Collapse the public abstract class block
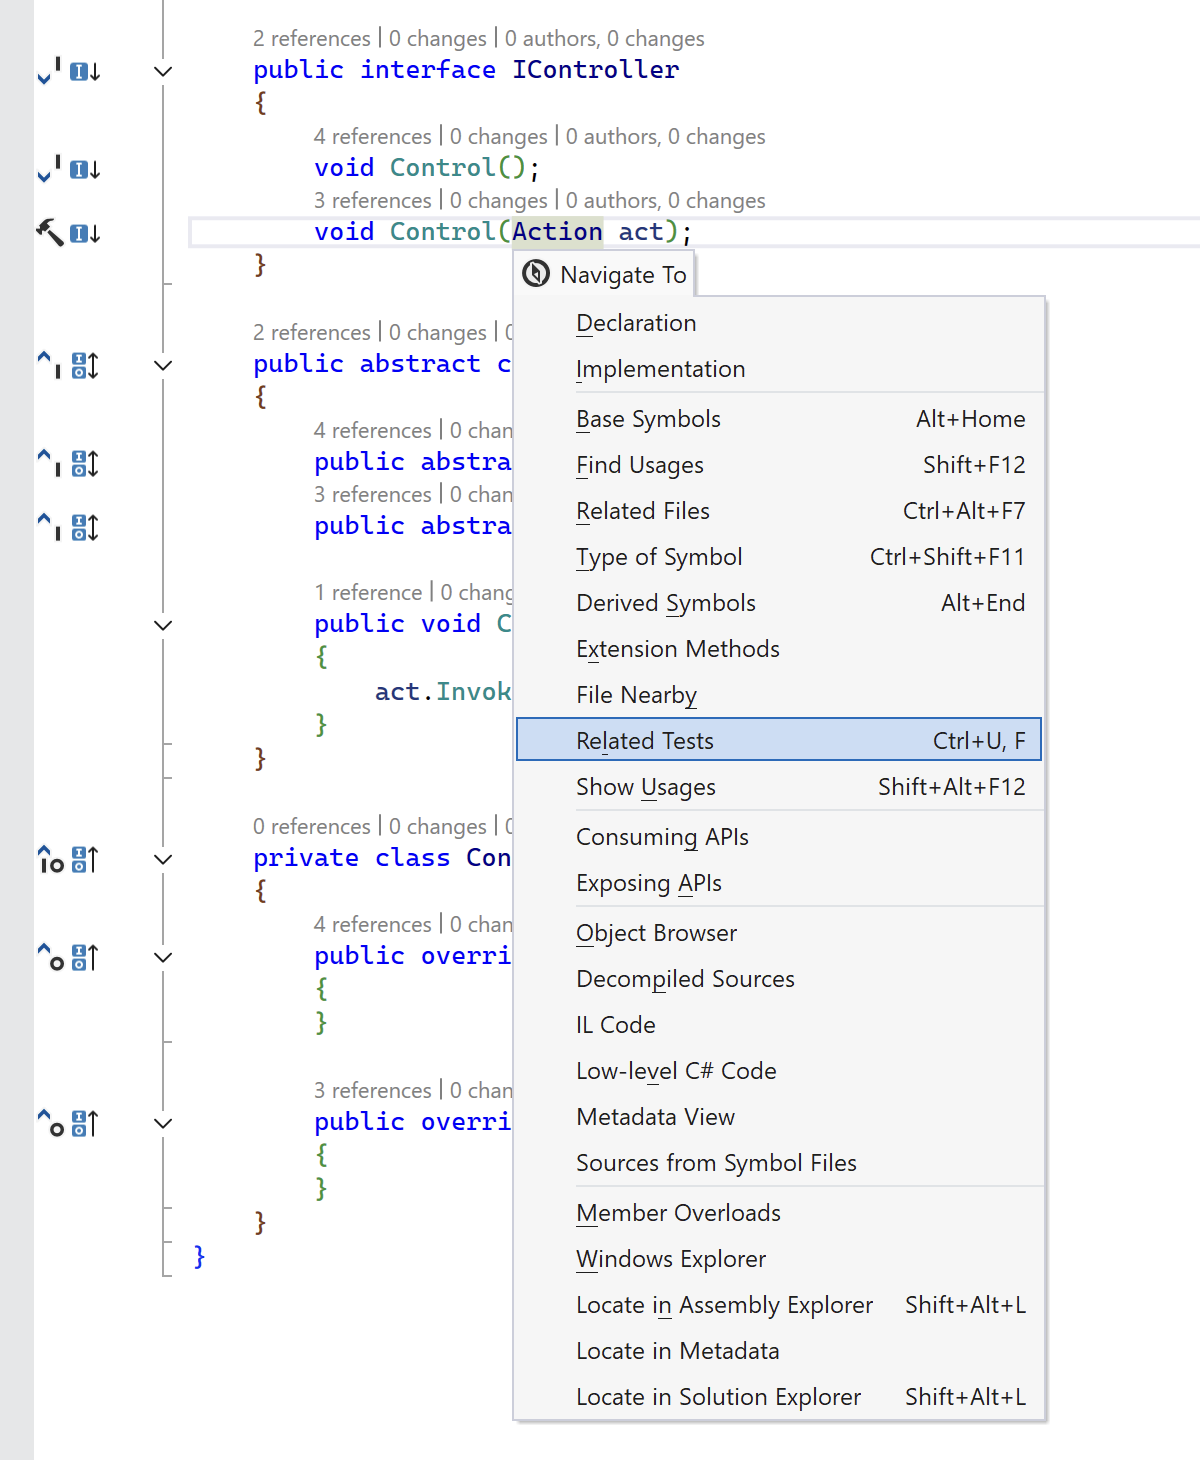 (x=163, y=366)
